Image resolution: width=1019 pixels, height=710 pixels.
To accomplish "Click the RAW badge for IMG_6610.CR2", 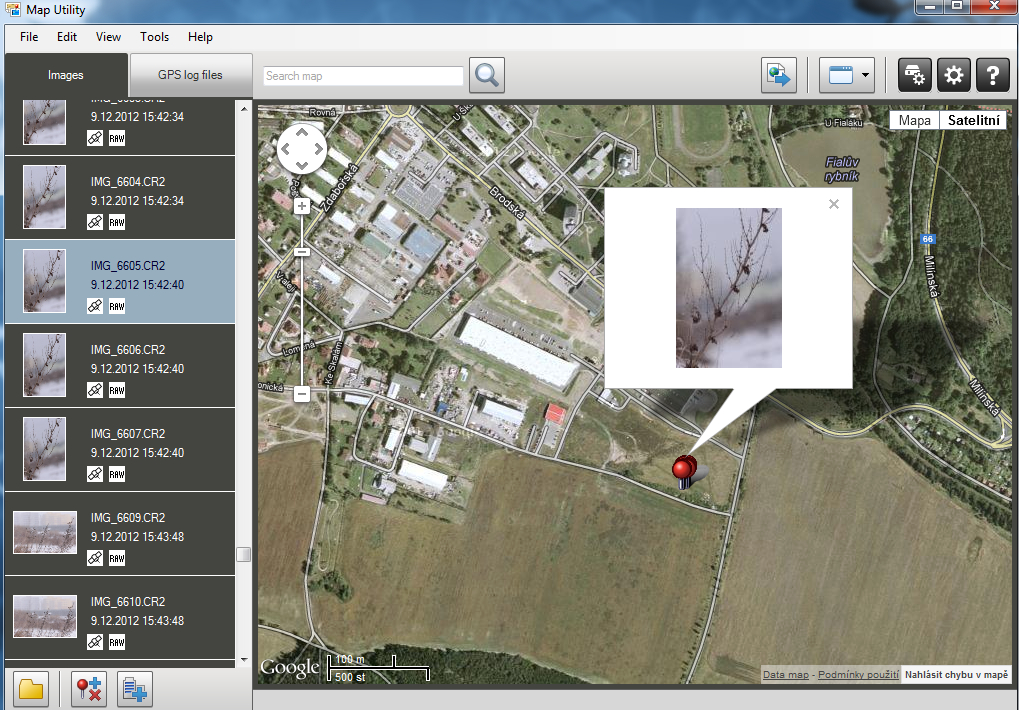I will [x=117, y=642].
